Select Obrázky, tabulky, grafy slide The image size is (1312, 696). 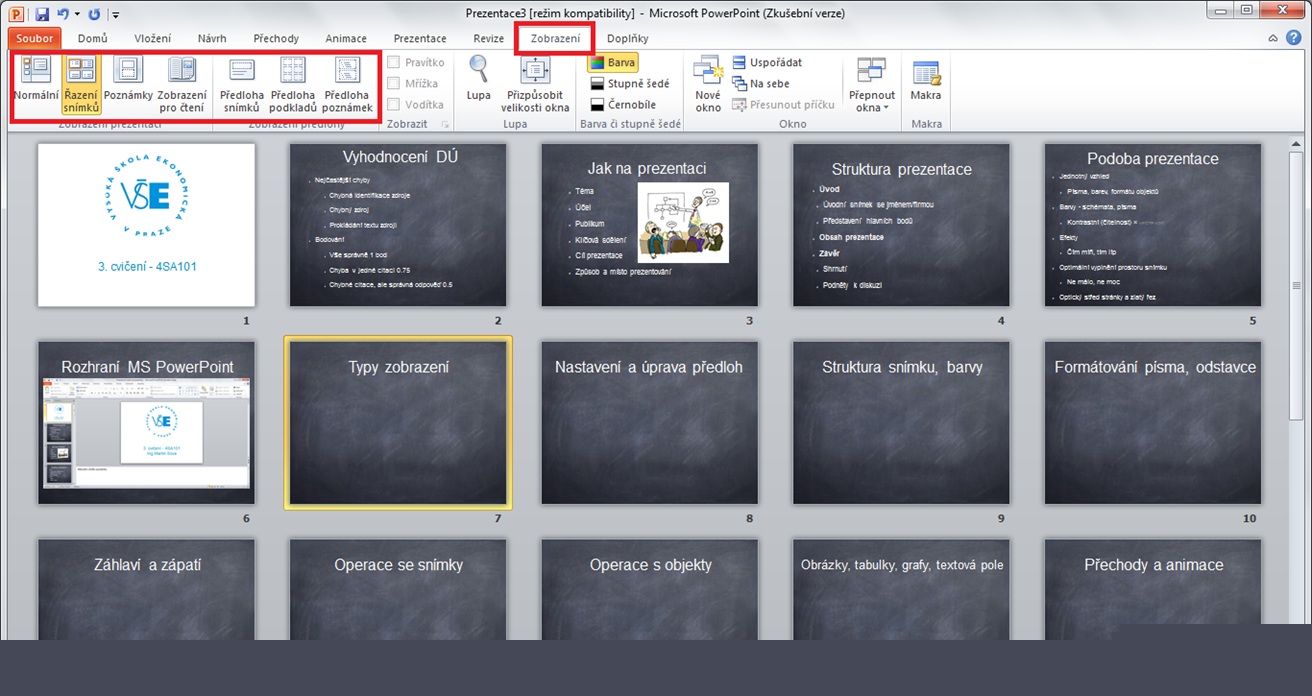point(901,589)
